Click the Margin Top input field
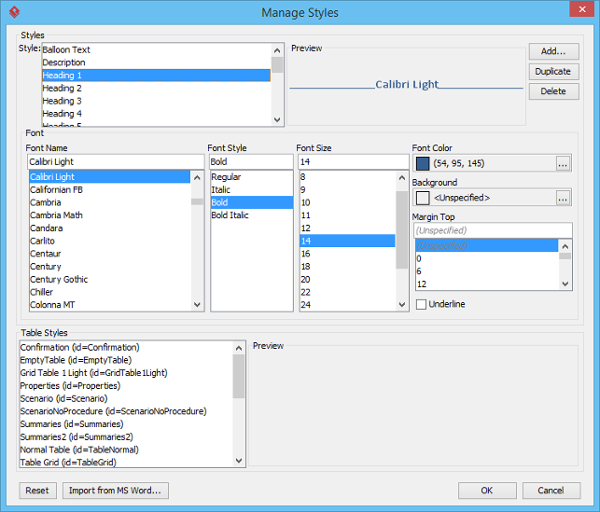This screenshot has height=512, width=600. pyautogui.click(x=493, y=230)
